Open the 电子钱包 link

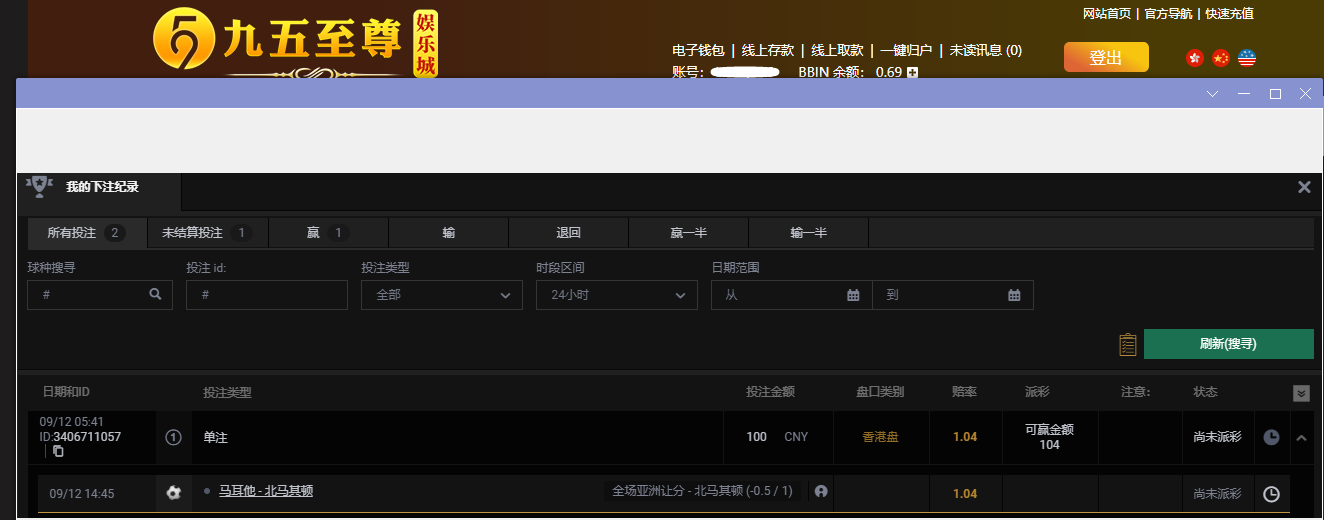point(698,50)
